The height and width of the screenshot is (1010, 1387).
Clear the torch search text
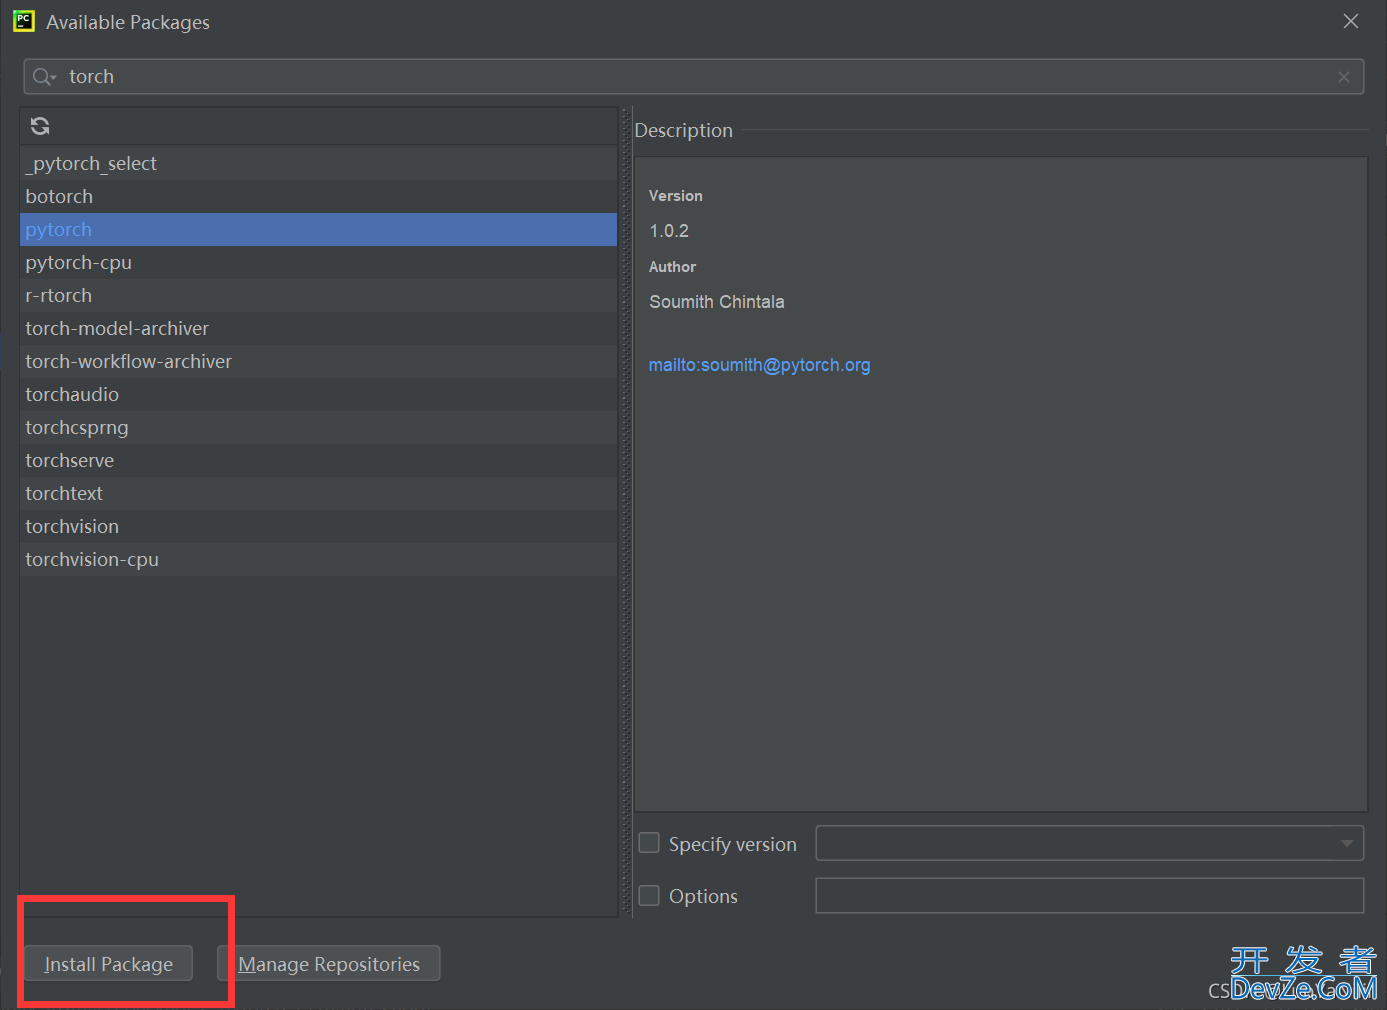pyautogui.click(x=1344, y=77)
